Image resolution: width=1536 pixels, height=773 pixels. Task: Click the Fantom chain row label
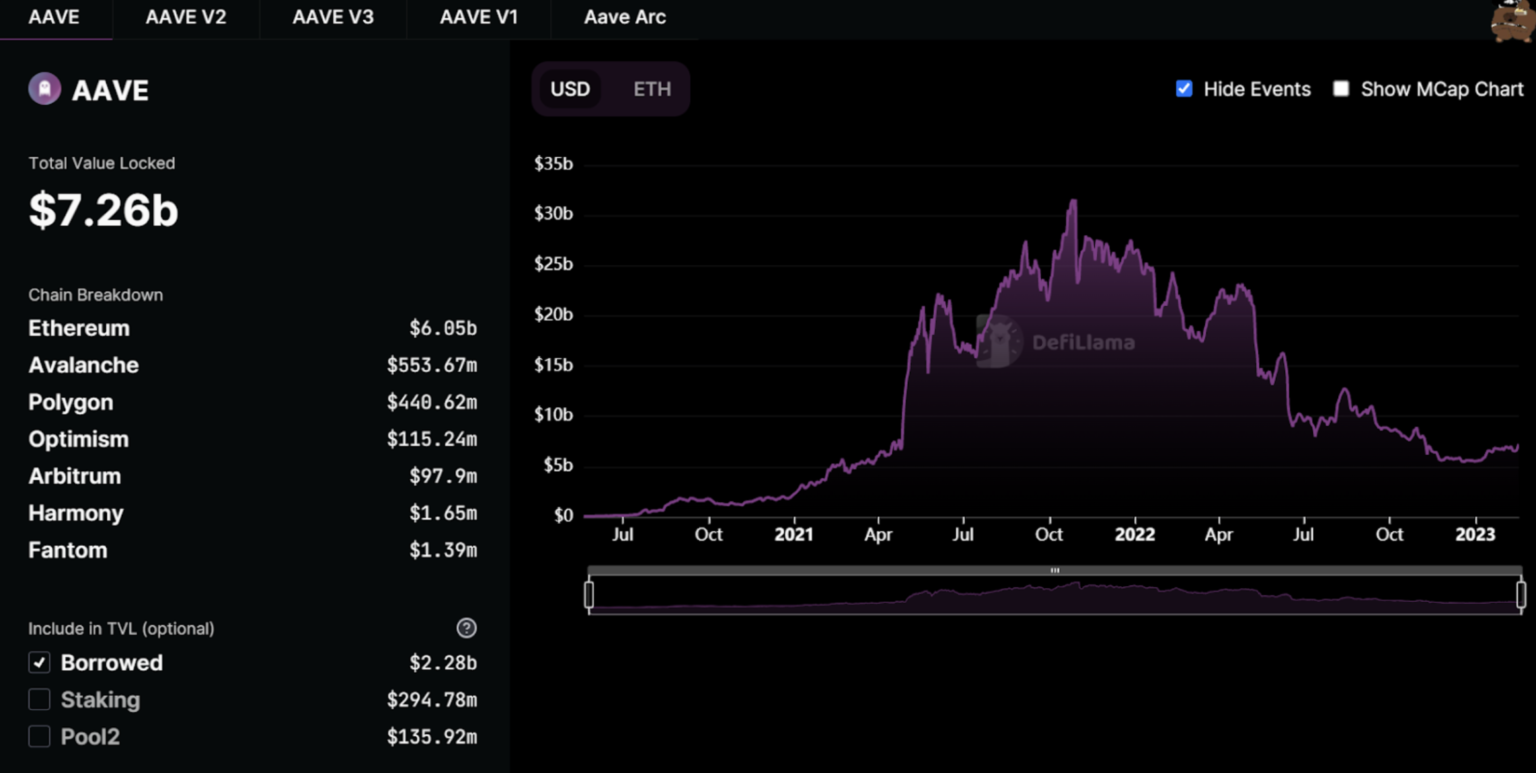coord(67,550)
